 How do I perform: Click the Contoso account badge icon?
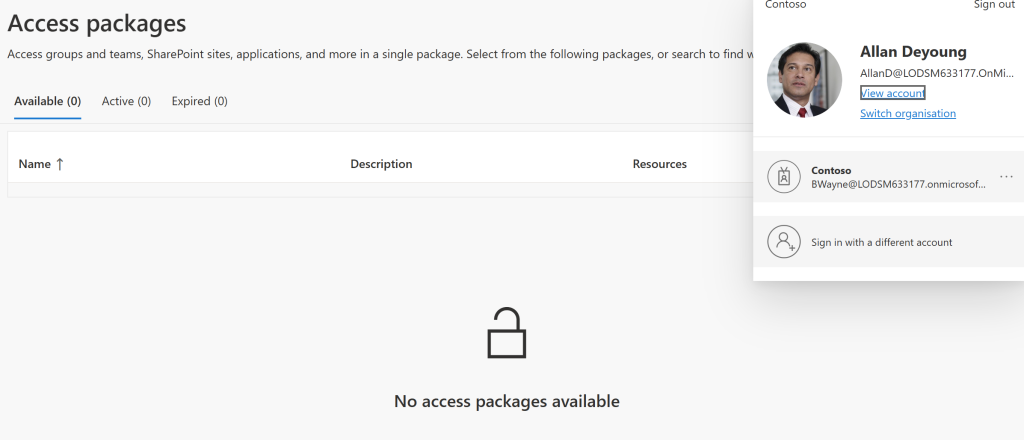pos(784,177)
